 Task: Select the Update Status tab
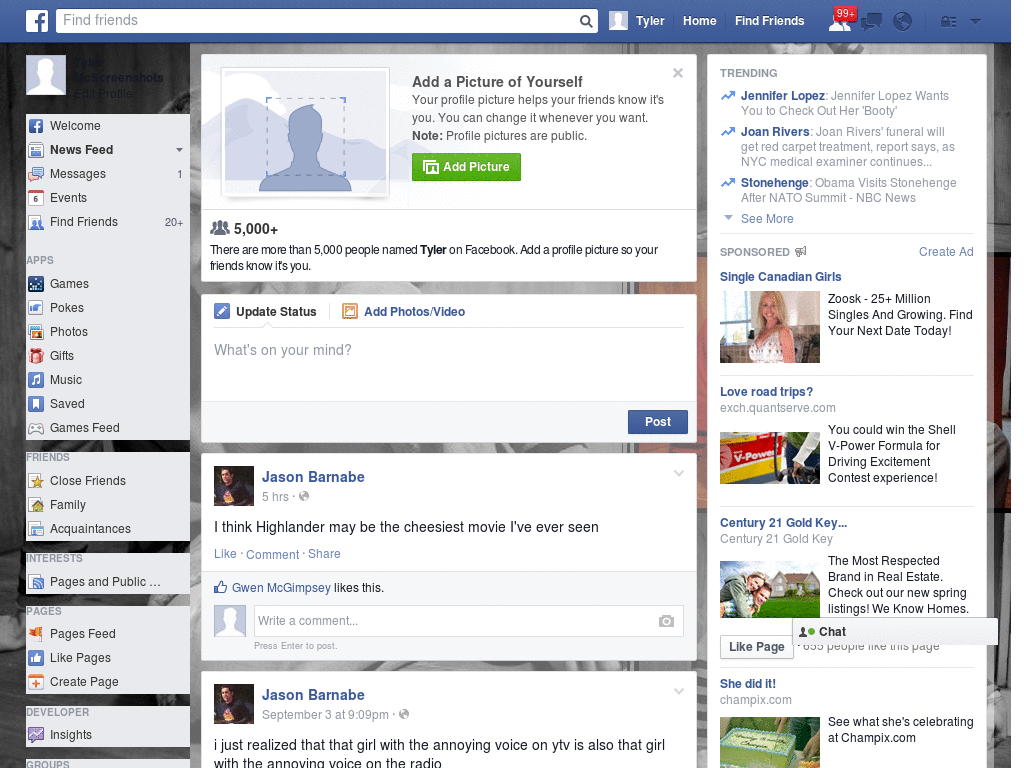point(265,312)
